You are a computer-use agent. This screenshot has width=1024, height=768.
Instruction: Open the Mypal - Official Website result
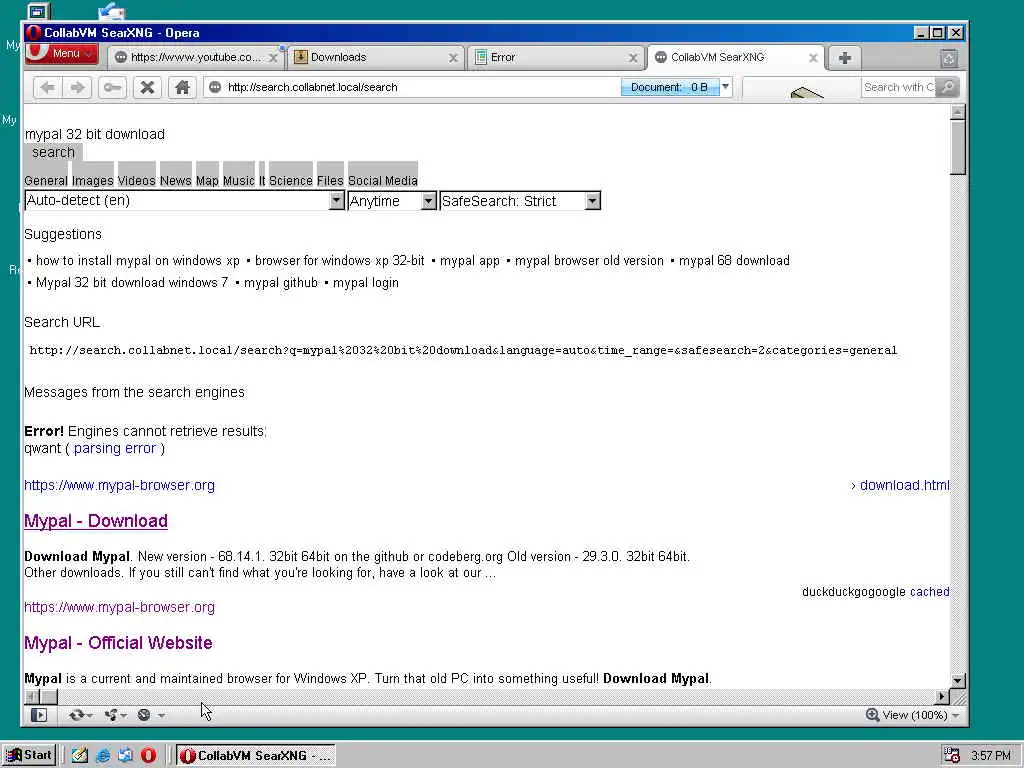pos(118,643)
